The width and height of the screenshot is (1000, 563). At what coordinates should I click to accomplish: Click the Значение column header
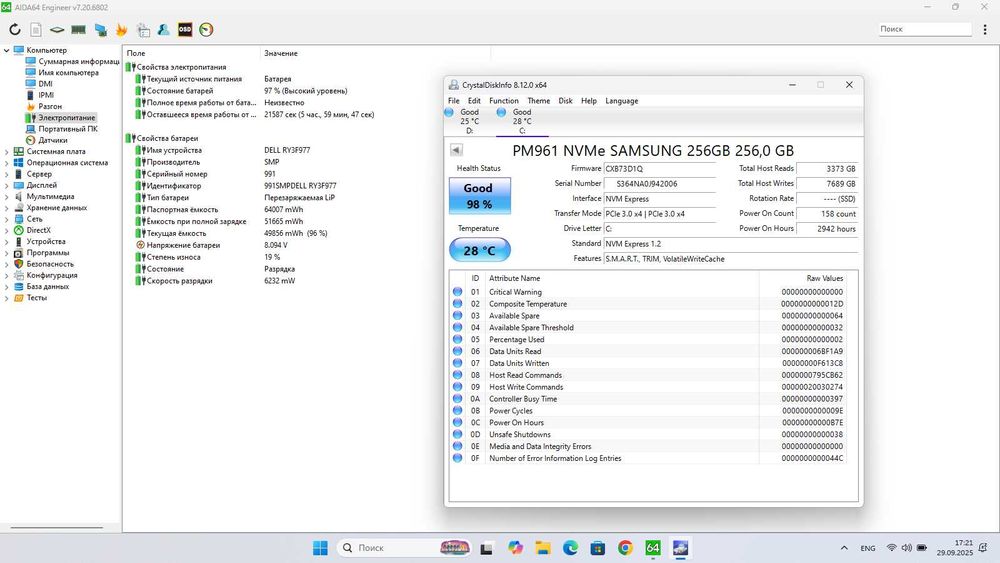(280, 52)
